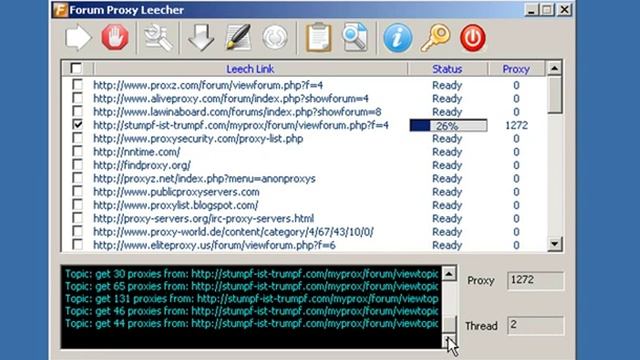The image size is (640, 360).
Task: Select the proxylist.blogspot.com link
Action: (x=176, y=205)
